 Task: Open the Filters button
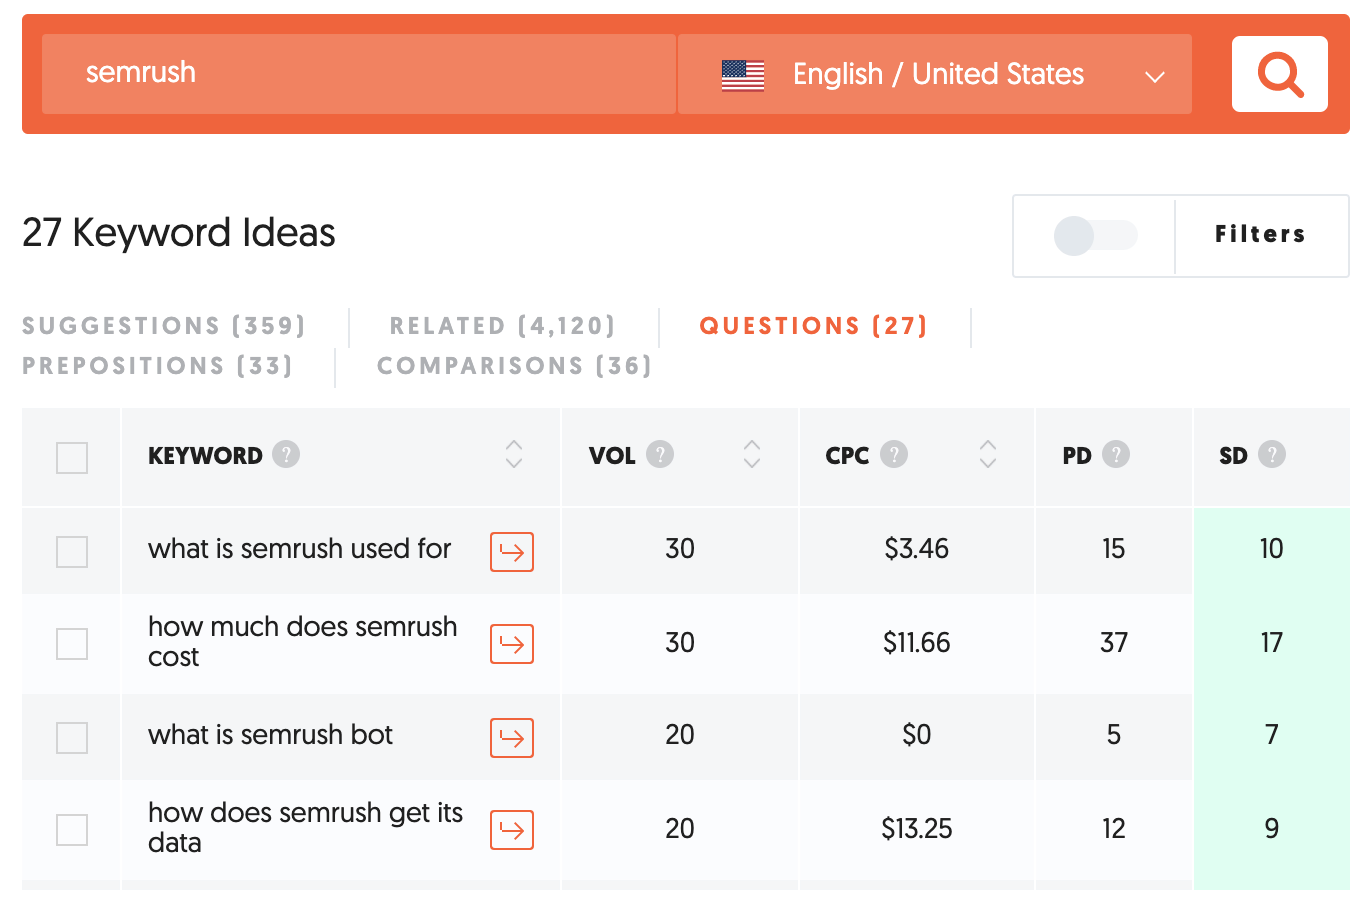pos(1261,235)
